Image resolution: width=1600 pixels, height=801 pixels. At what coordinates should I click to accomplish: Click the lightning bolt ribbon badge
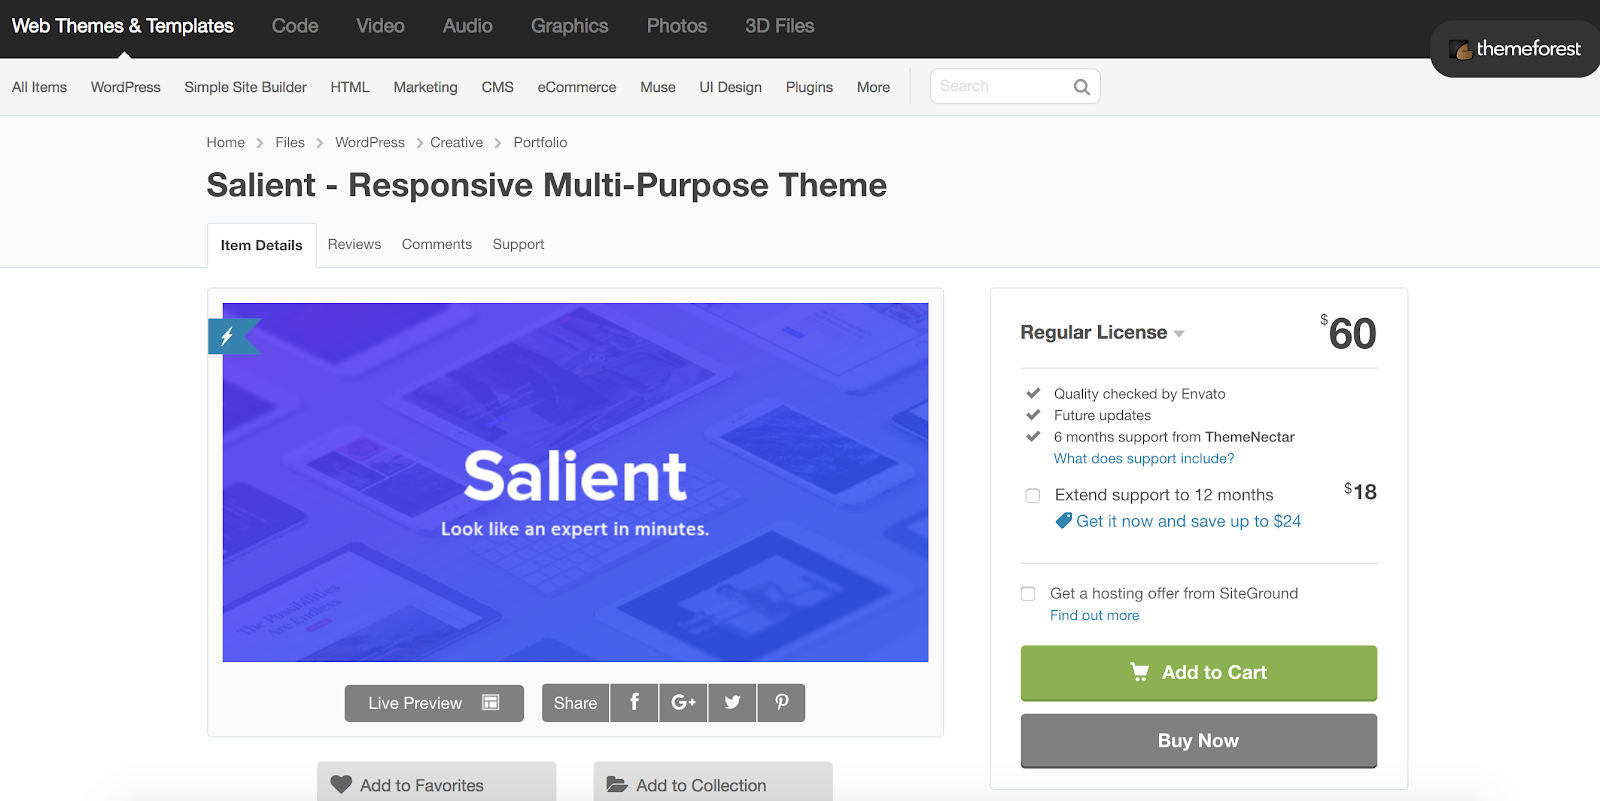(232, 336)
